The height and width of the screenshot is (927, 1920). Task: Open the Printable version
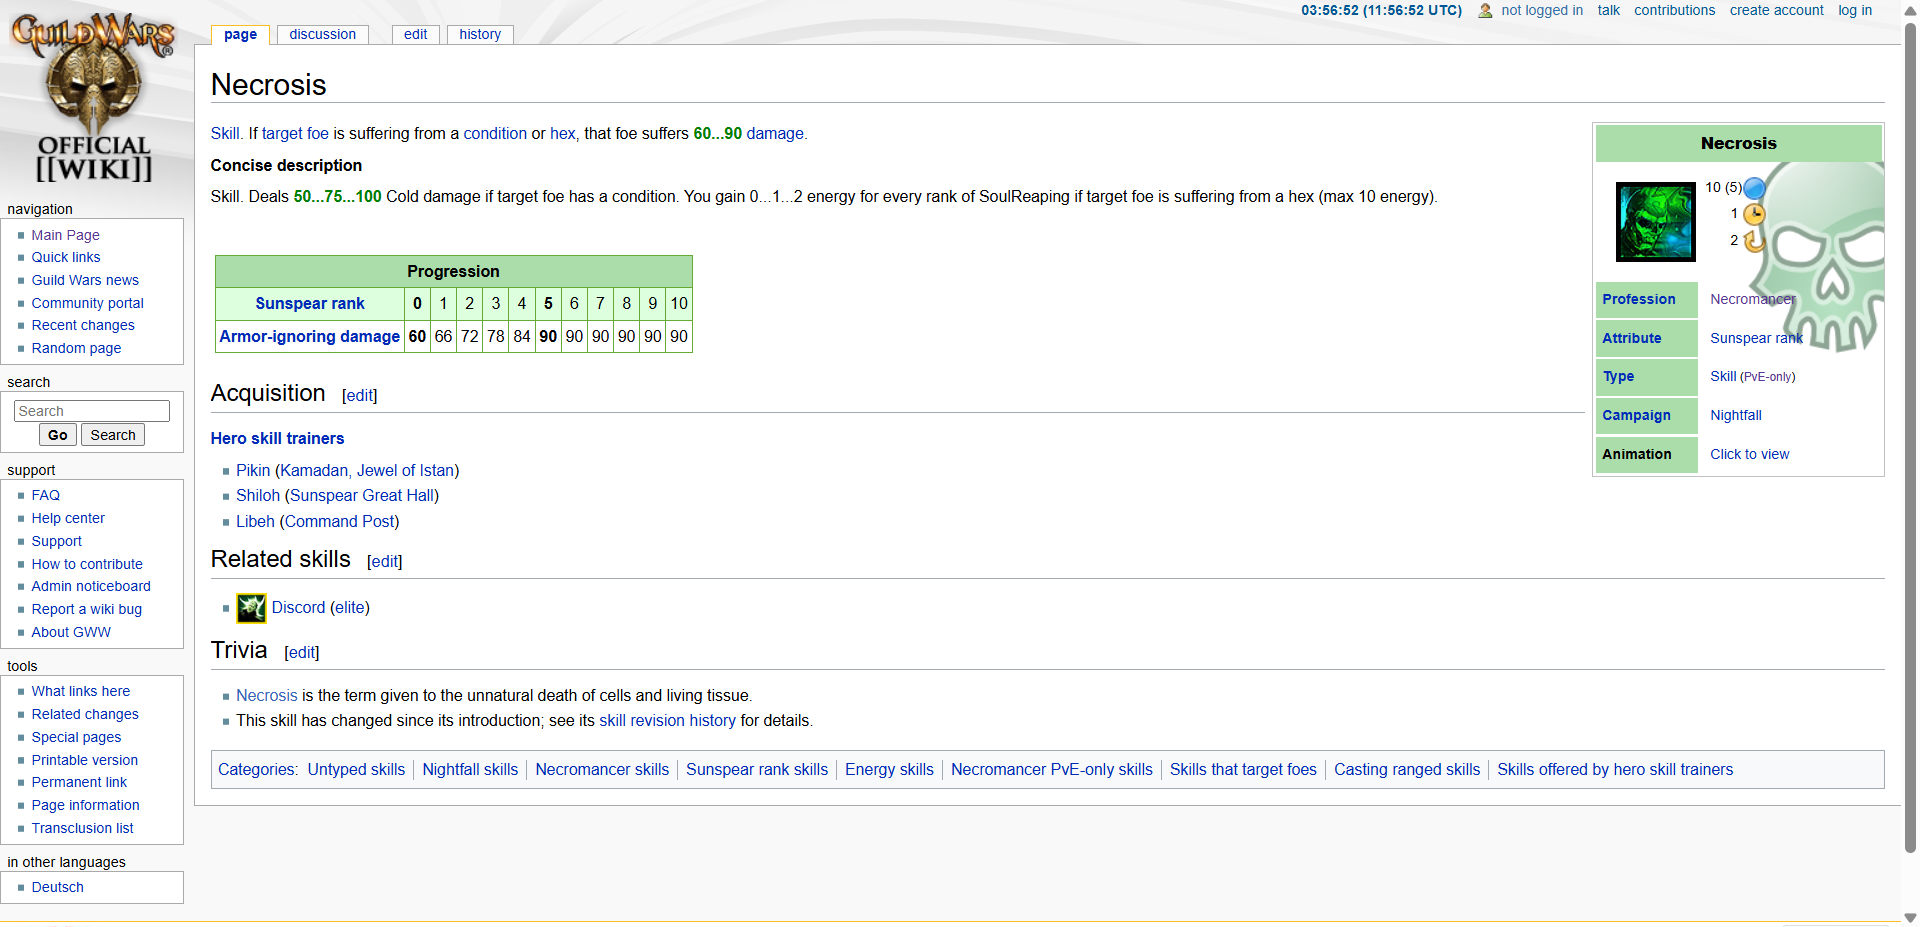85,760
